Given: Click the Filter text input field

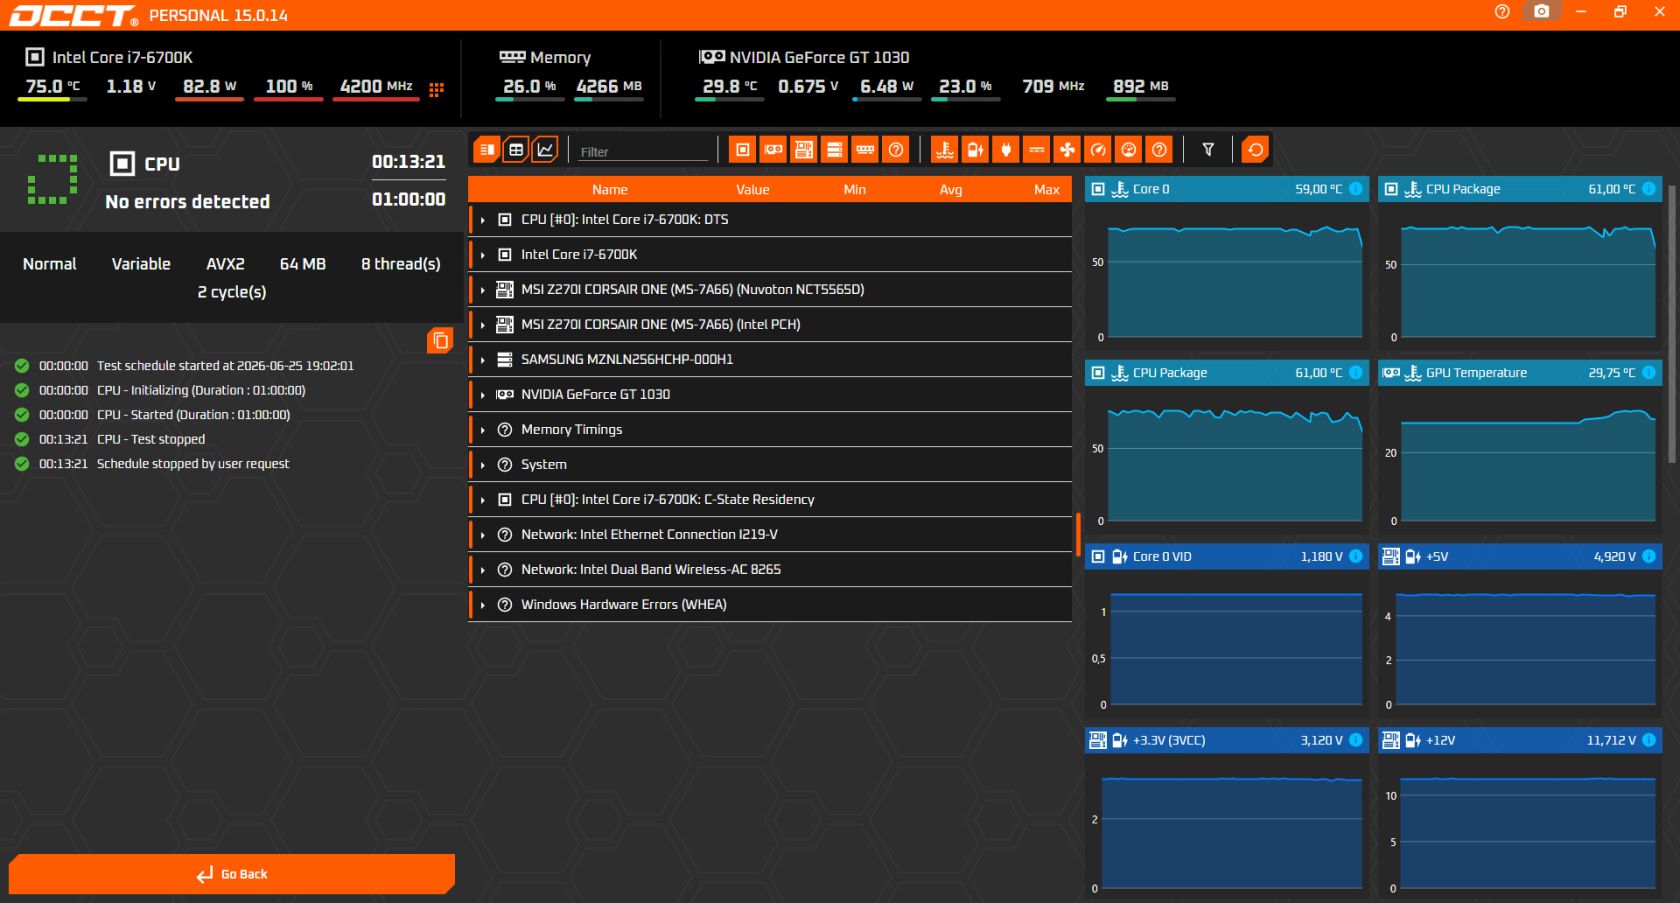Looking at the screenshot, I should click(643, 152).
